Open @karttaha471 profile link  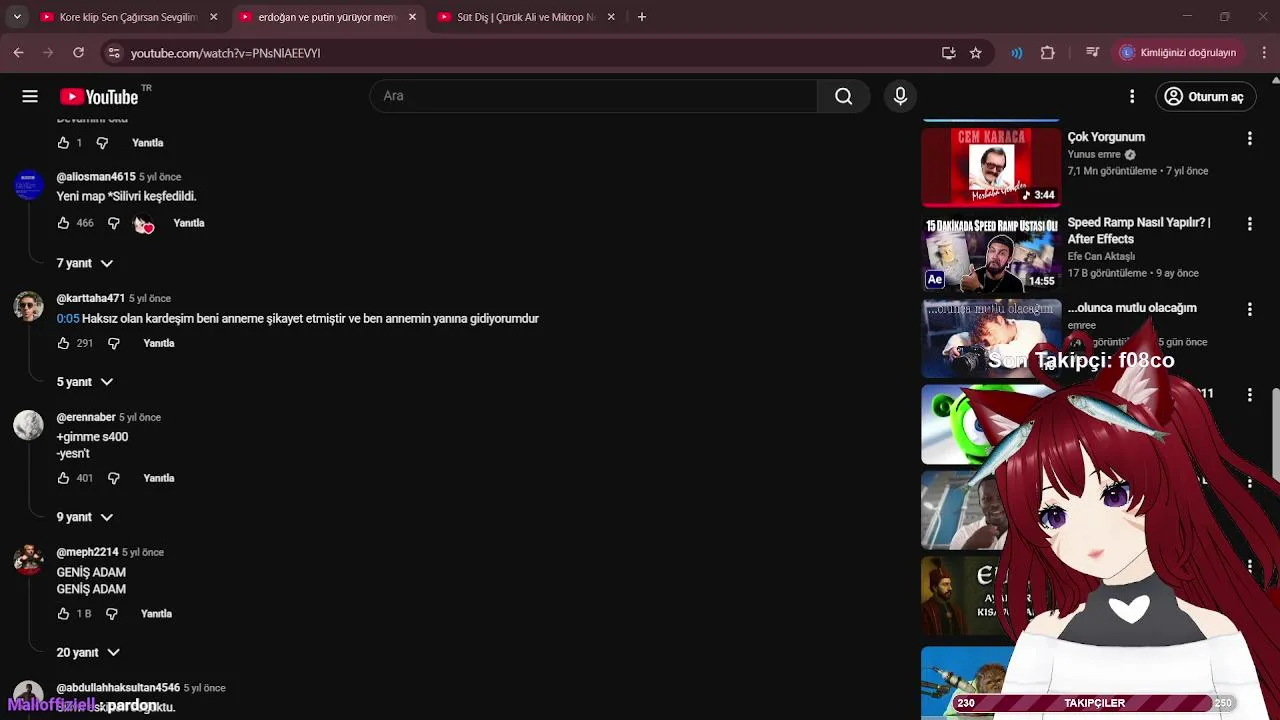point(91,298)
